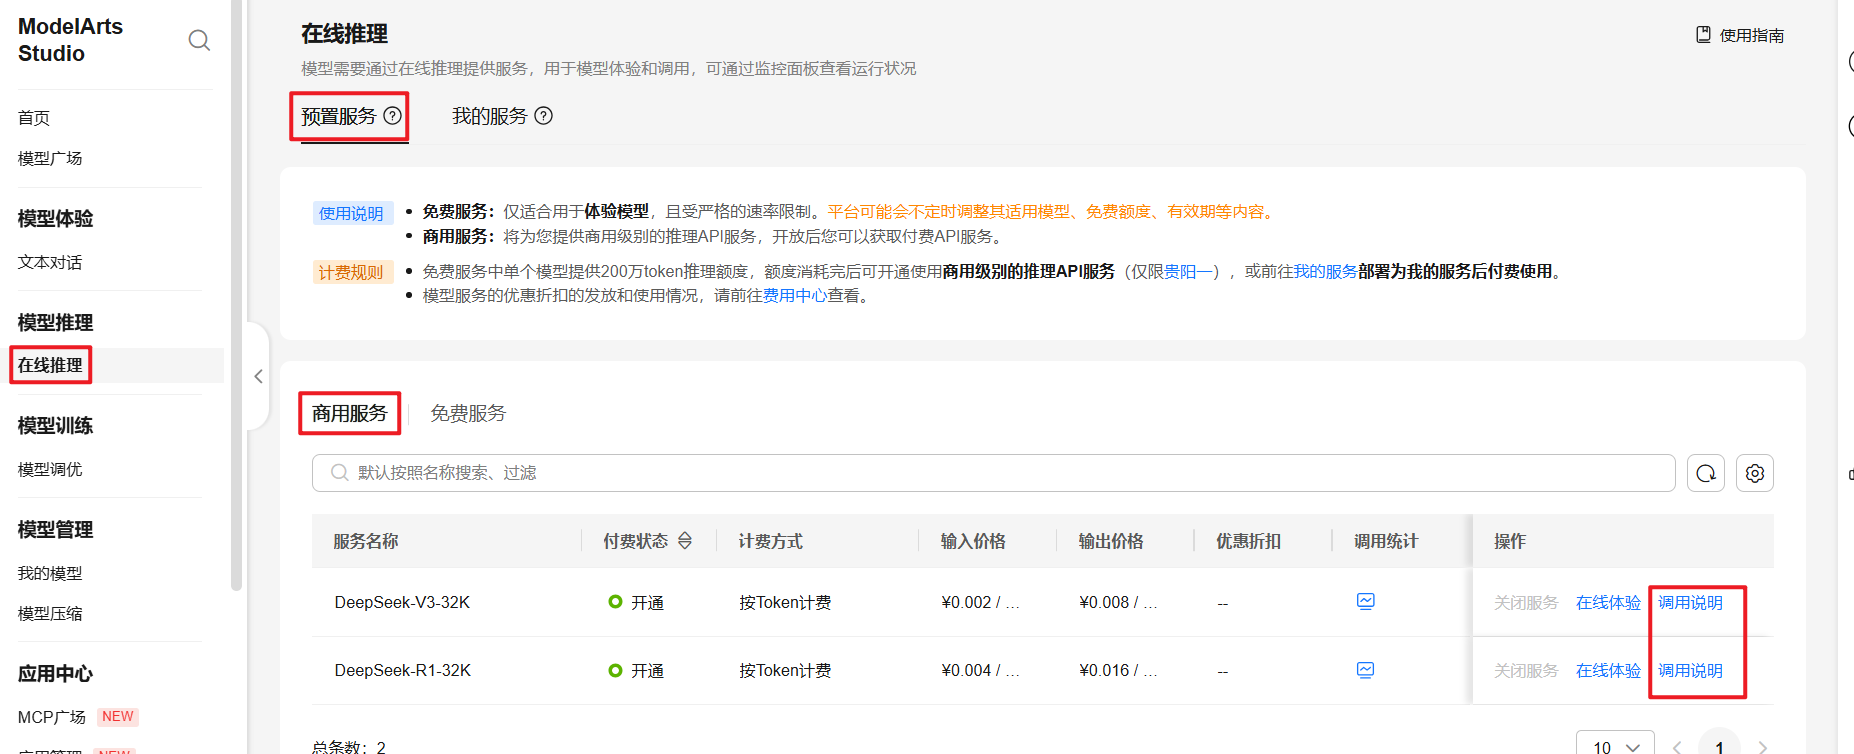Open 文本对话 in sidebar
This screenshot has width=1854, height=754.
point(50,262)
